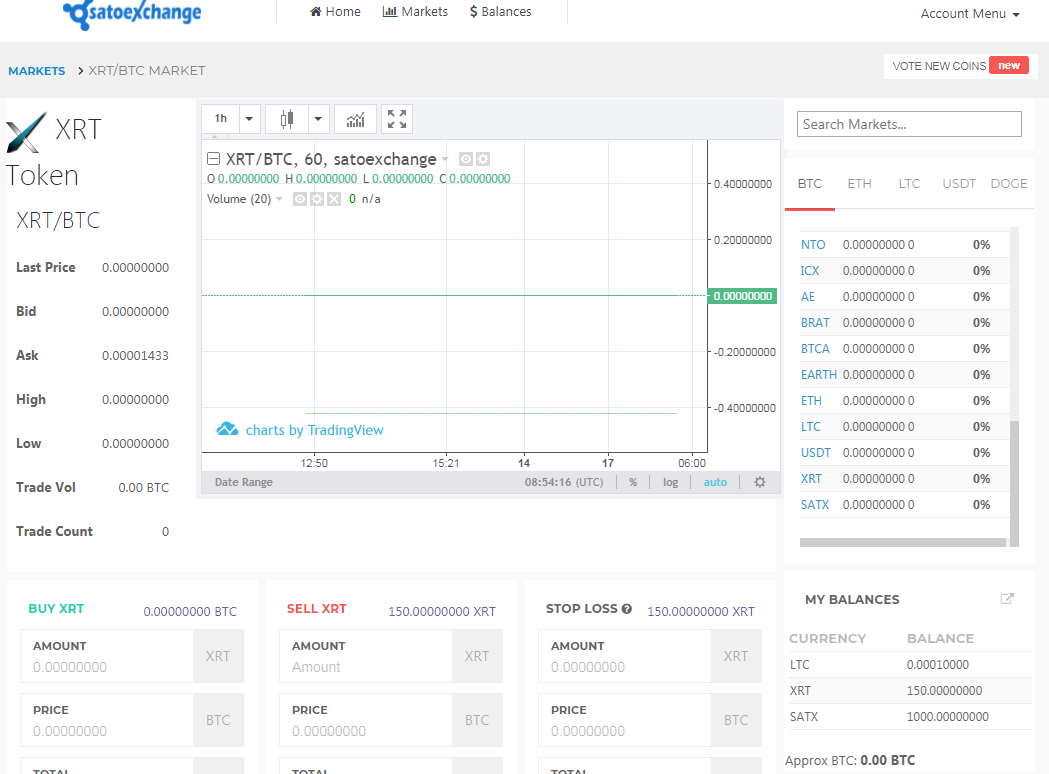Screen dimensions: 1049x774
Task: Open the NTO market link
Action: (813, 245)
